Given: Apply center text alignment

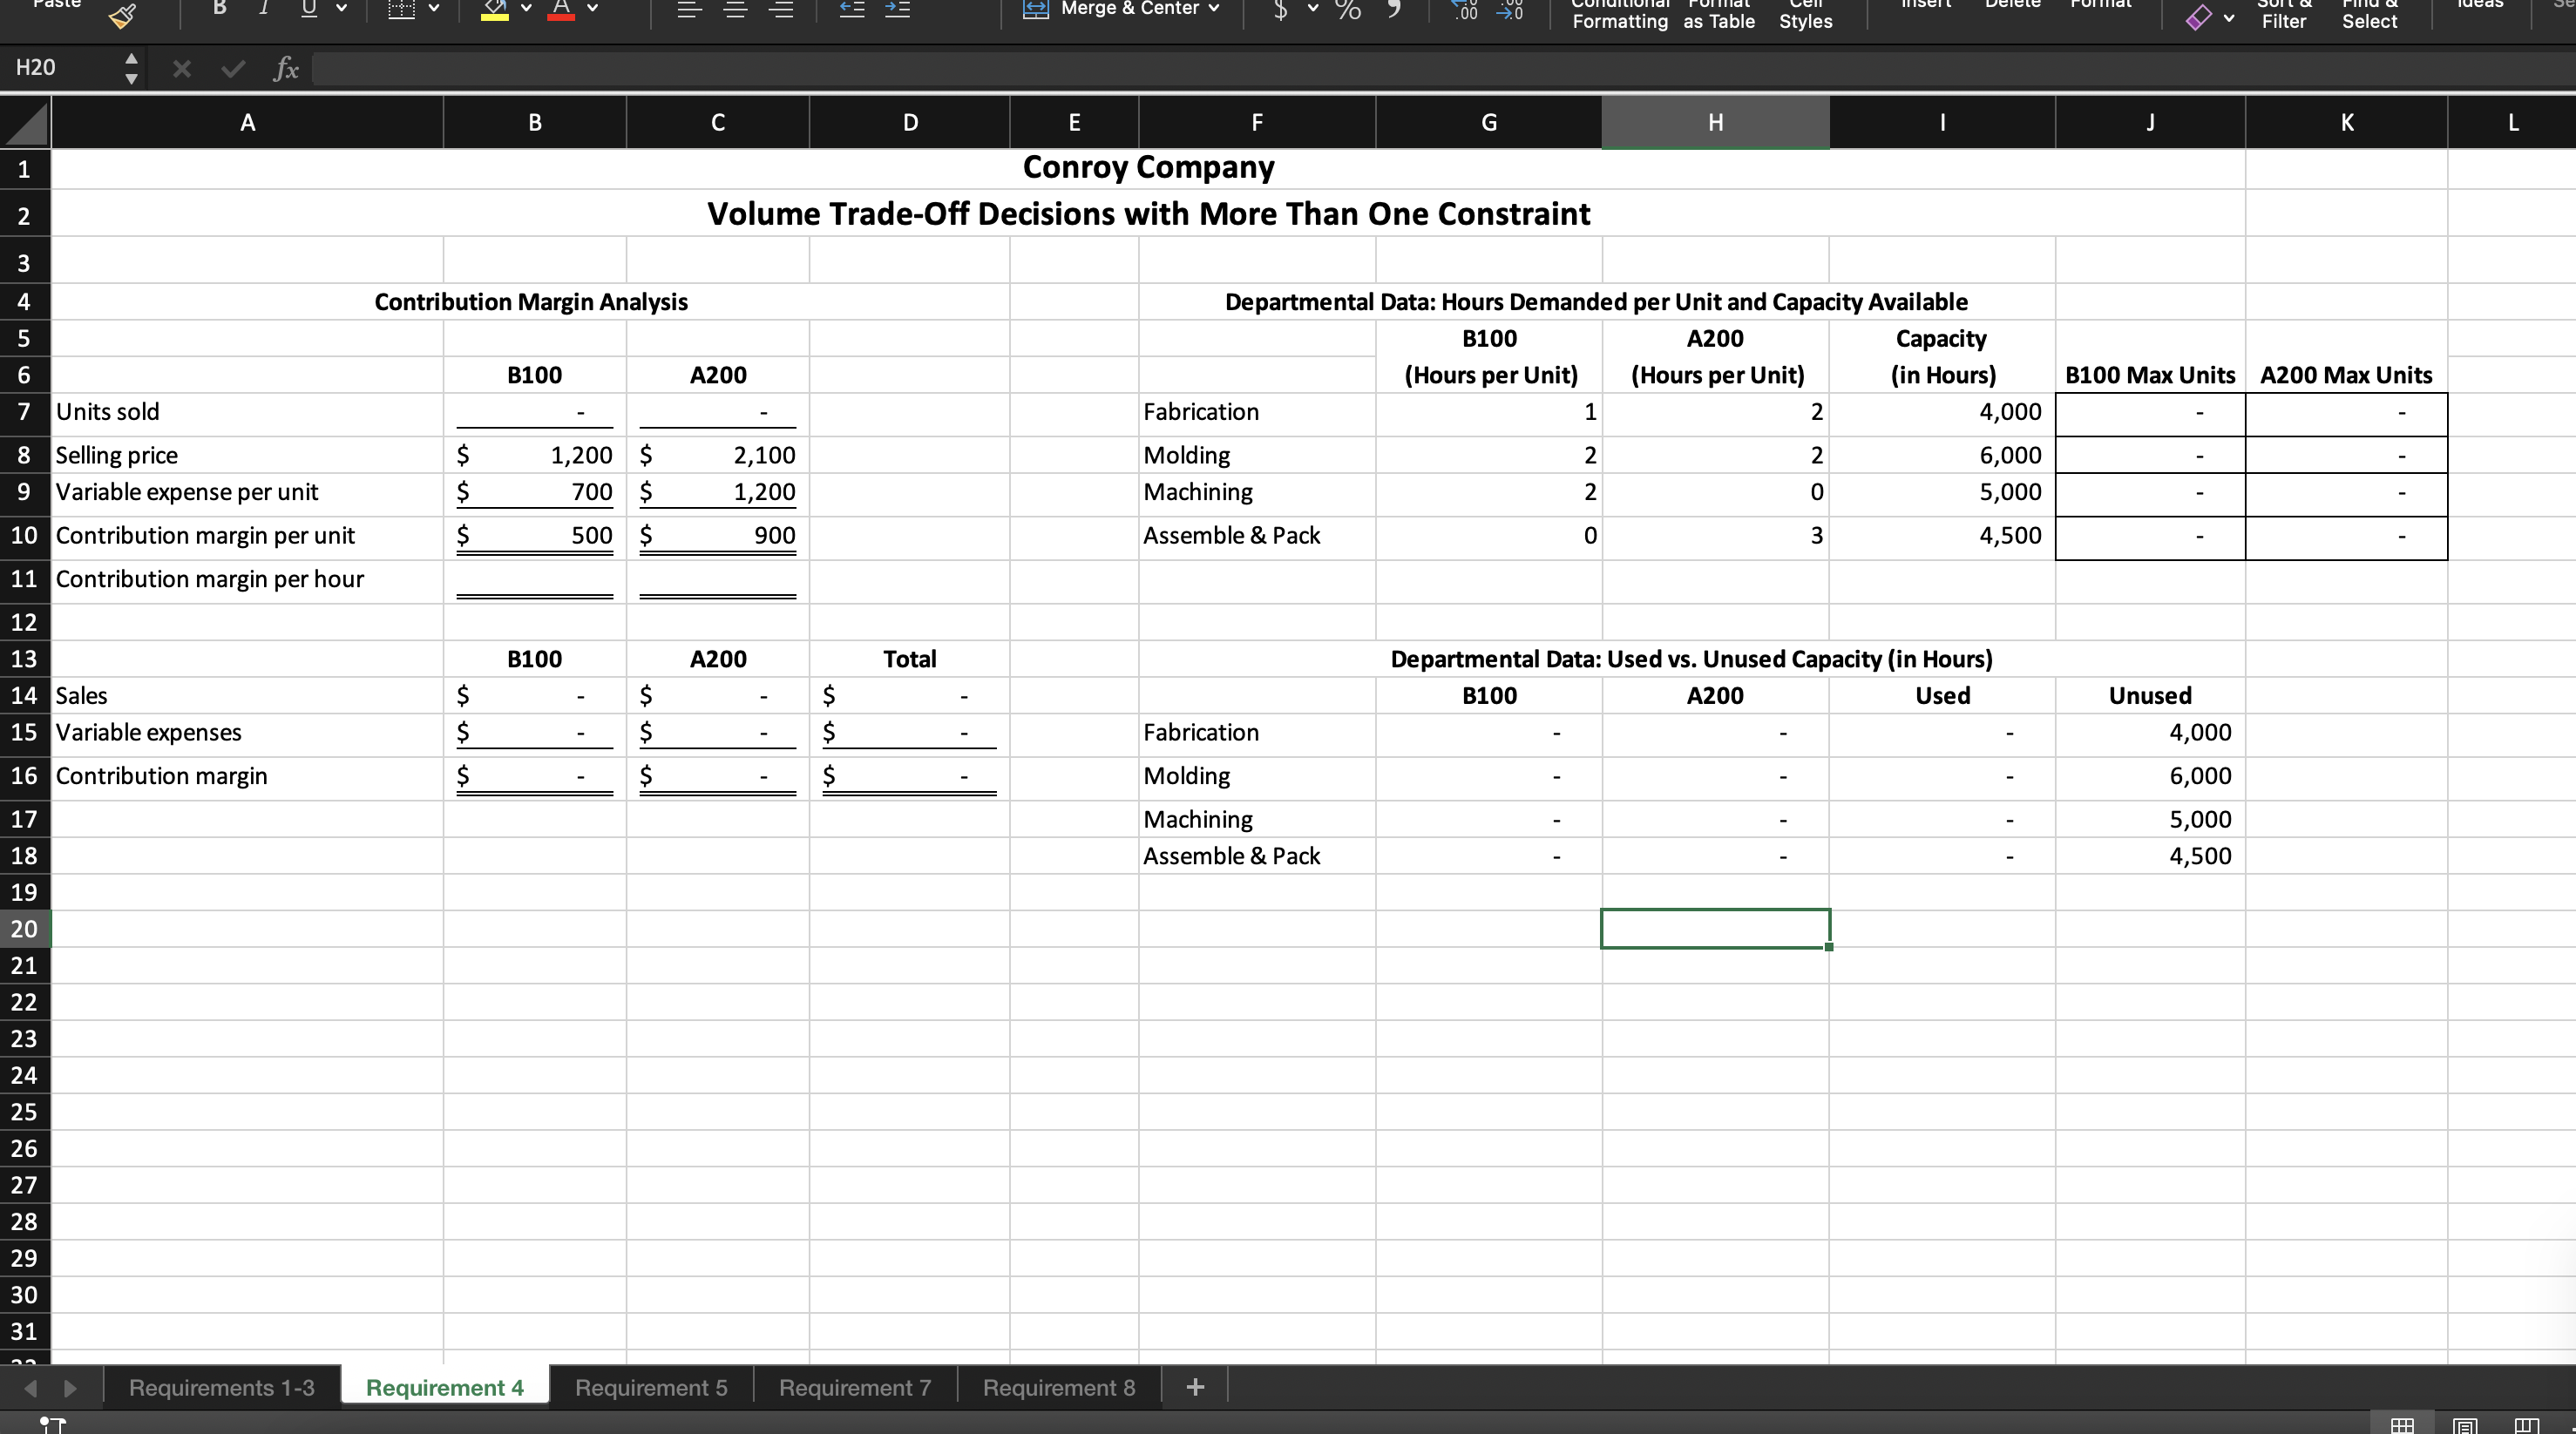Looking at the screenshot, I should [x=735, y=9].
